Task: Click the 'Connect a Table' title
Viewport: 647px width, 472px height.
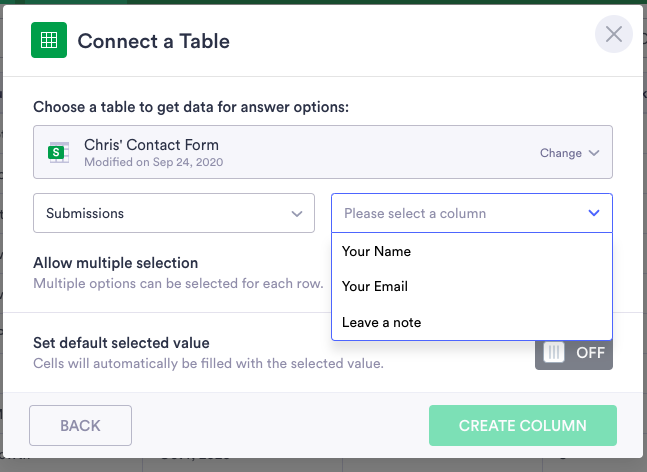Action: pyautogui.click(x=153, y=41)
